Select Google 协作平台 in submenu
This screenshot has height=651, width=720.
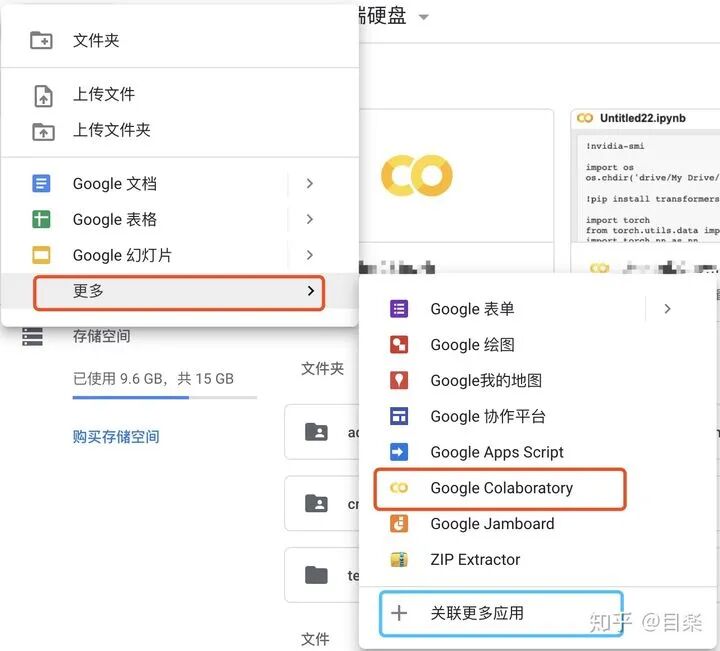click(x=537, y=416)
